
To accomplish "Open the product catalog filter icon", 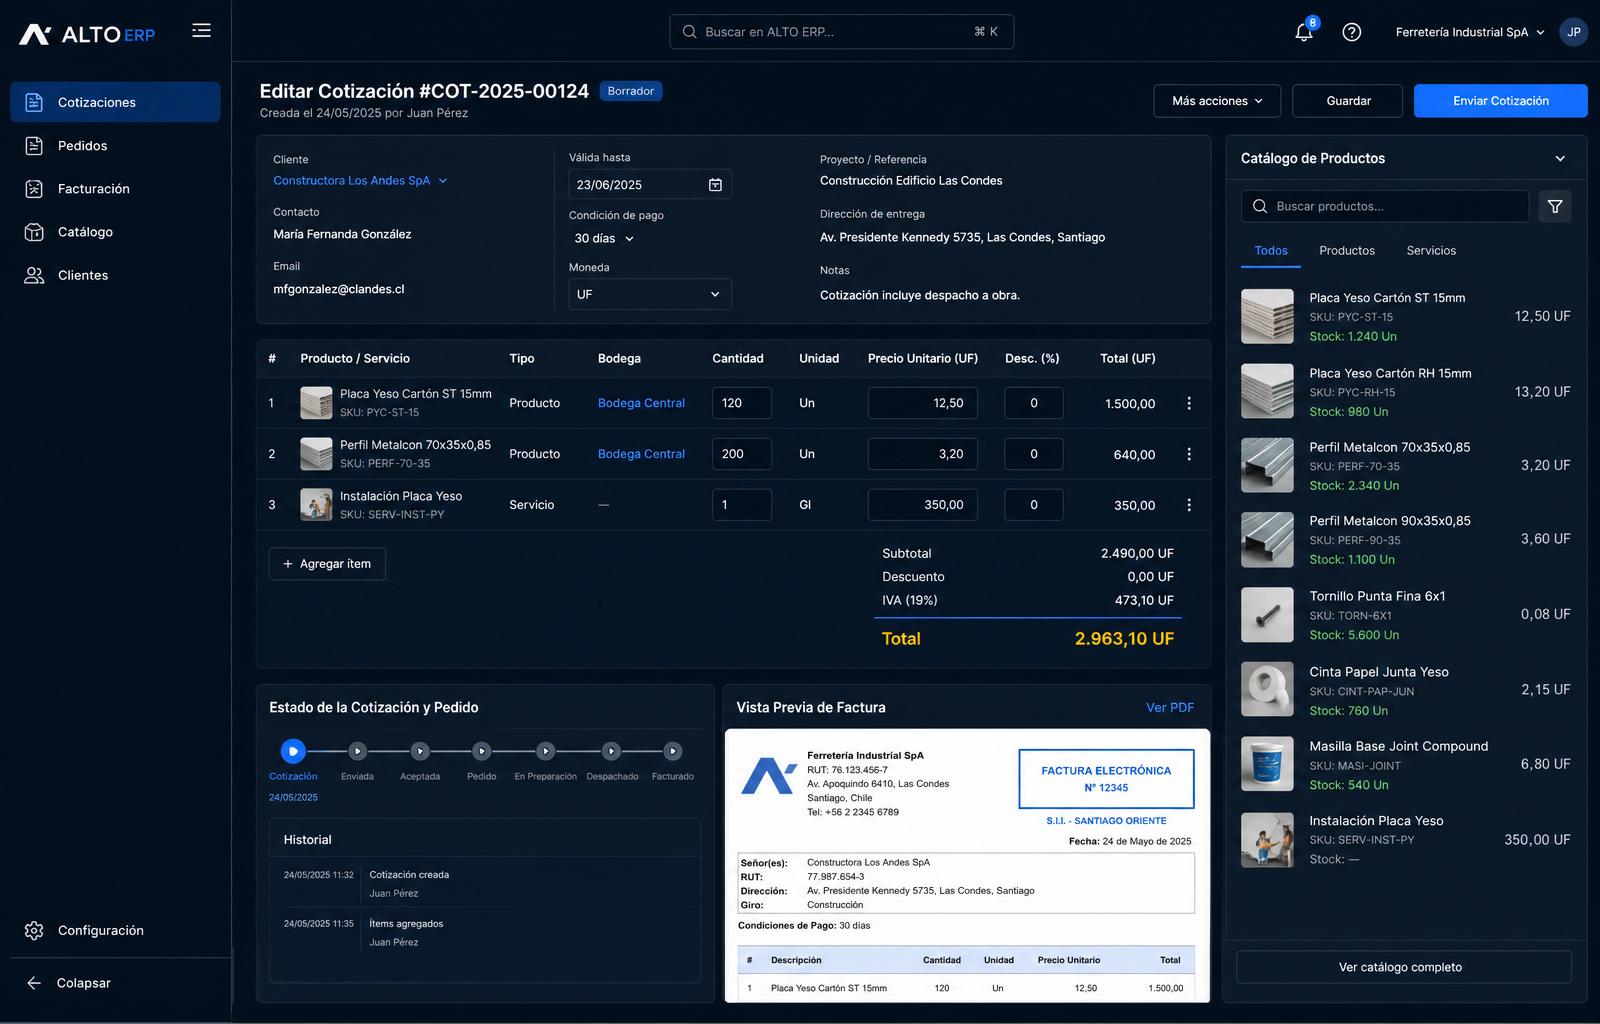I will pyautogui.click(x=1555, y=206).
